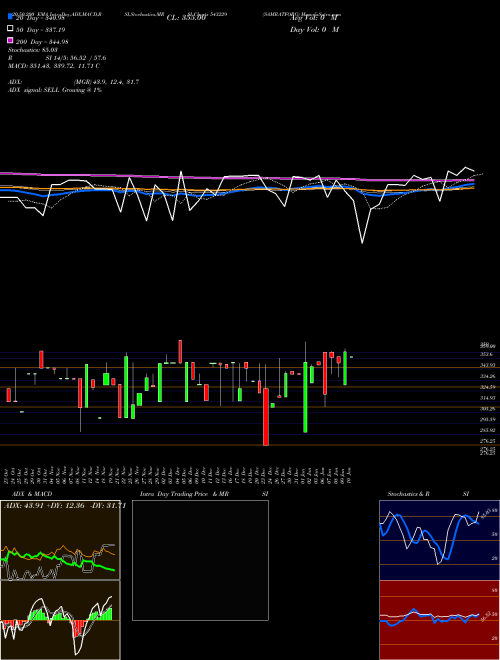Click the 314.93 price axis label
The image size is (500, 660).
(487, 398)
